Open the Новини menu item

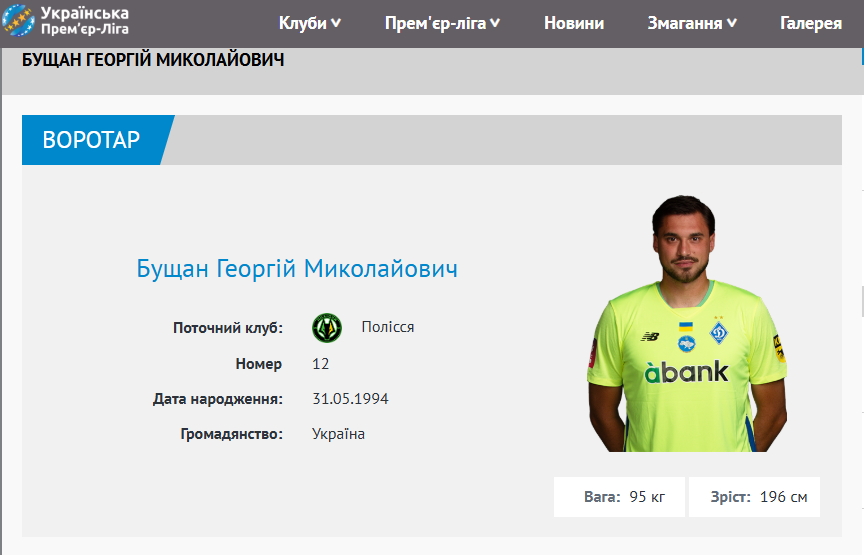pyautogui.click(x=574, y=23)
